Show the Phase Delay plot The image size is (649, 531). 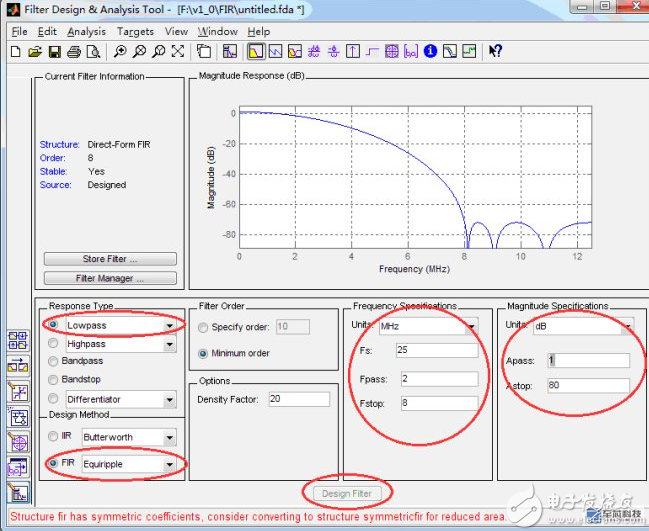click(x=333, y=52)
